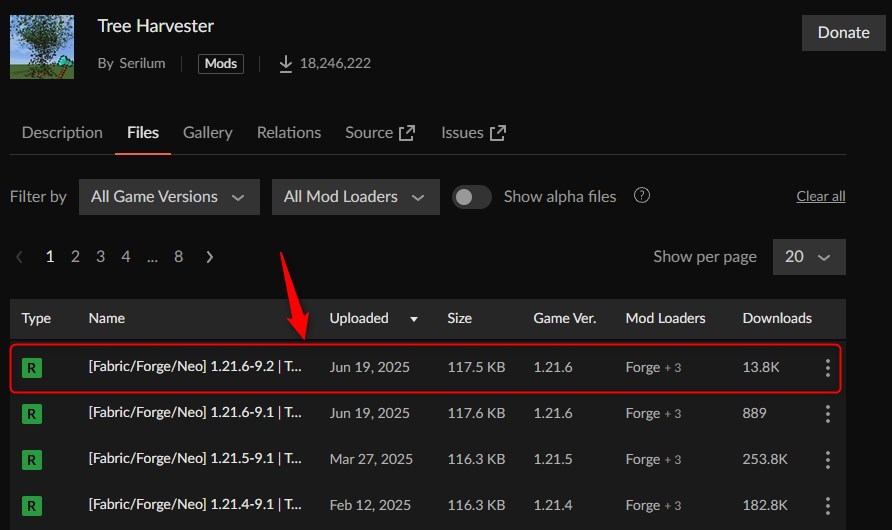Click Forge +3 loaders in 1.21.6-9.2 row
Image resolution: width=892 pixels, height=530 pixels.
(x=653, y=367)
